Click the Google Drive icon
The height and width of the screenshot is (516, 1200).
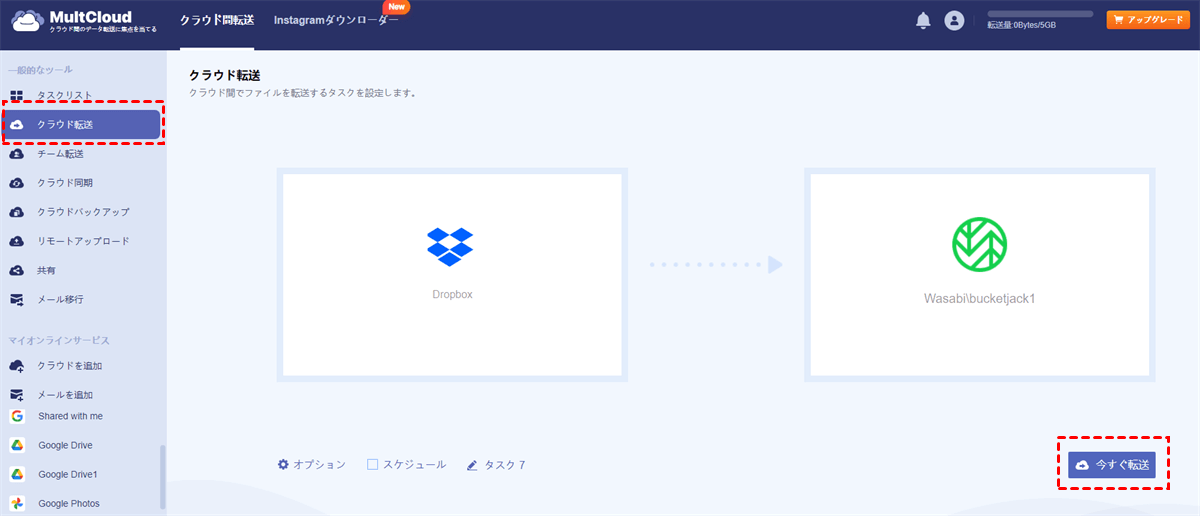(x=17, y=445)
